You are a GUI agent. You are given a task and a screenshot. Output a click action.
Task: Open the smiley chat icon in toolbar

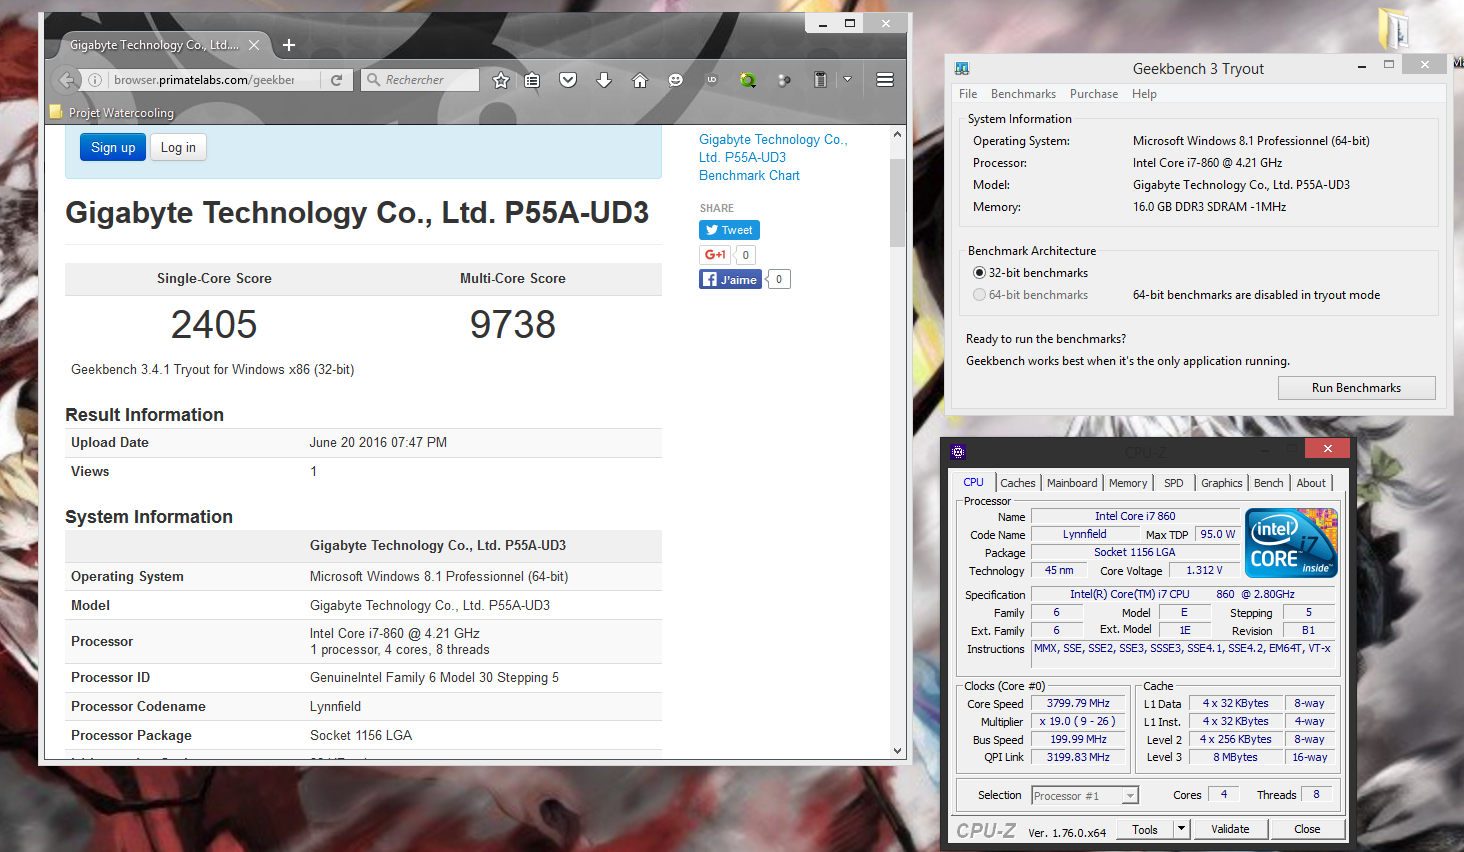pos(676,80)
